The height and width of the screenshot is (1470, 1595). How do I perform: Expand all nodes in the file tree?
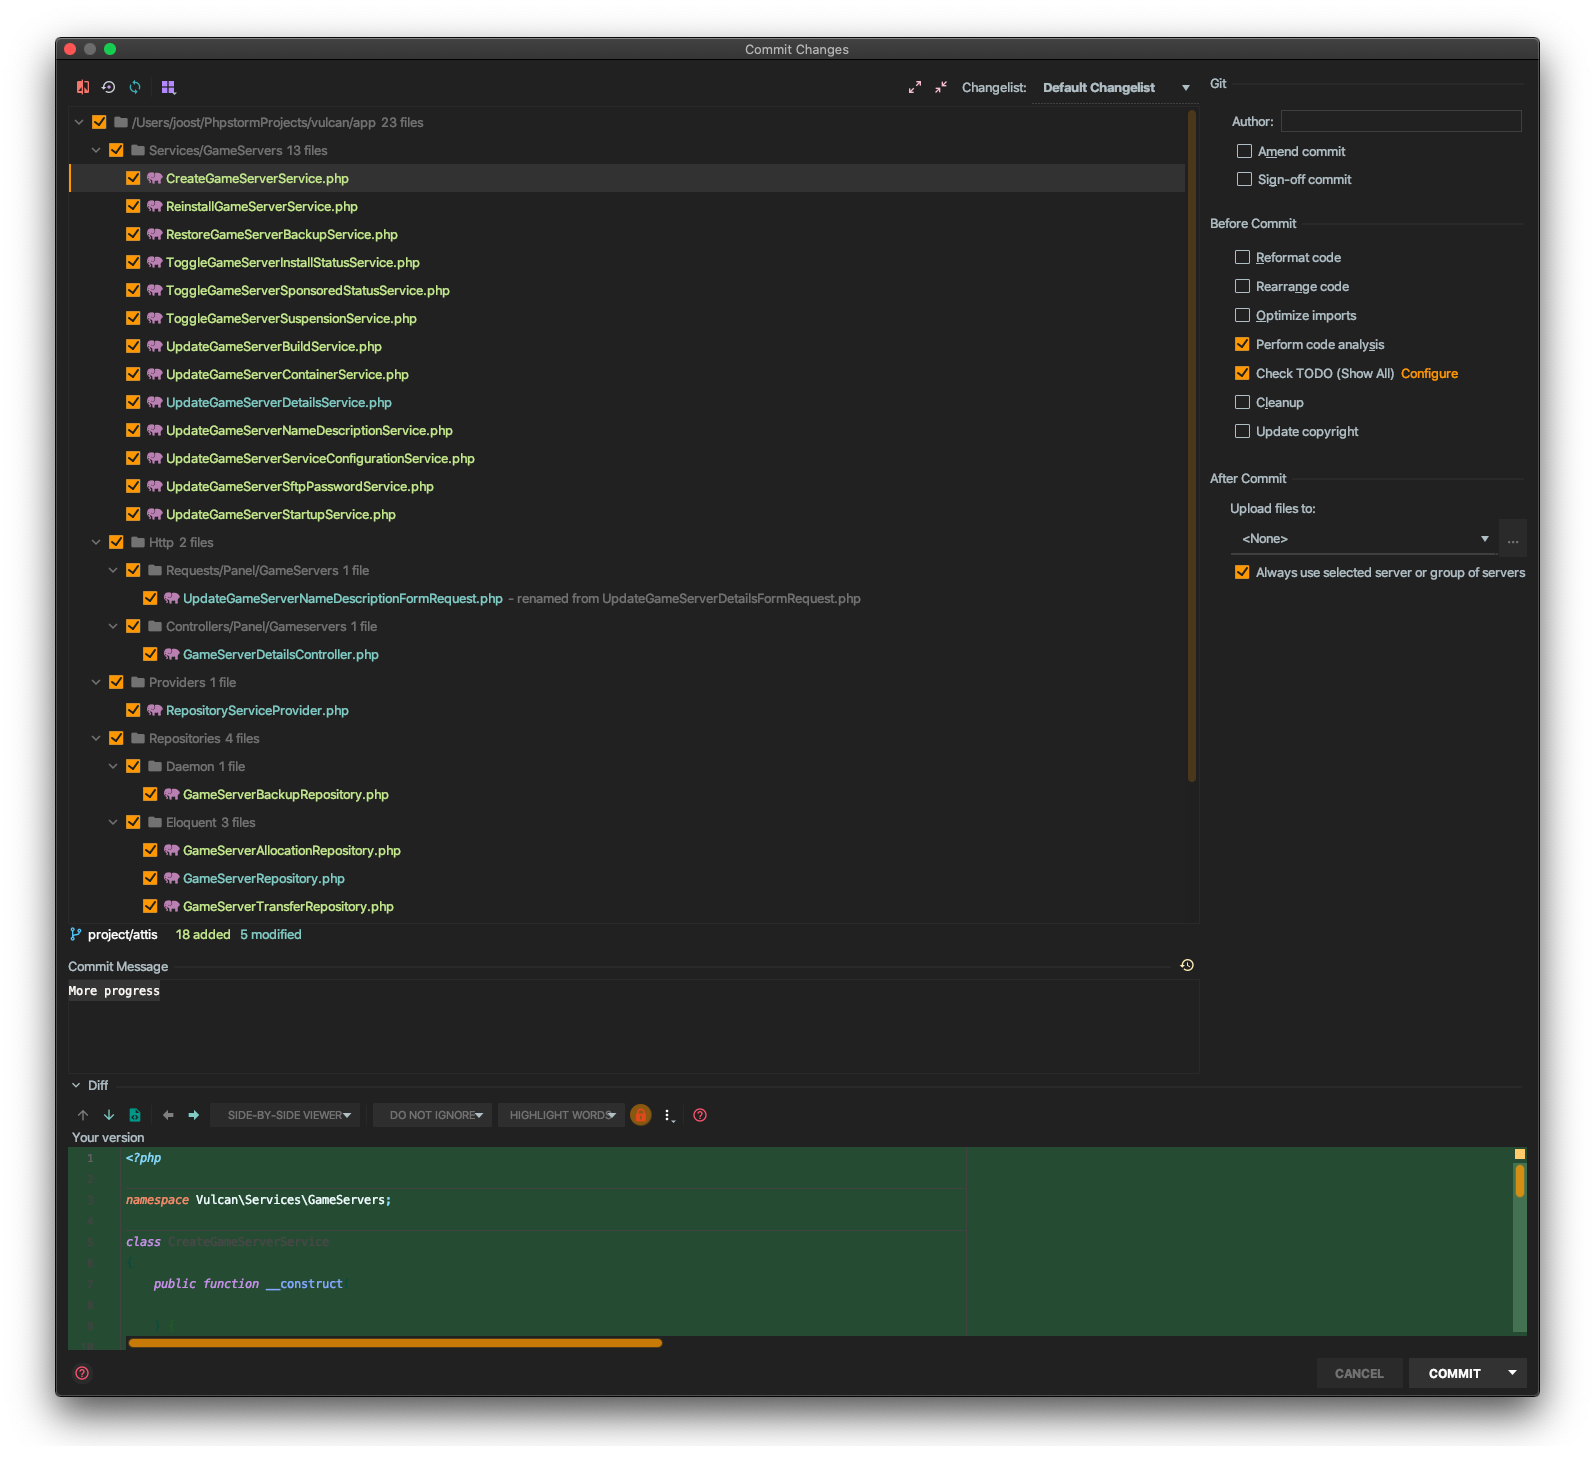coord(914,88)
